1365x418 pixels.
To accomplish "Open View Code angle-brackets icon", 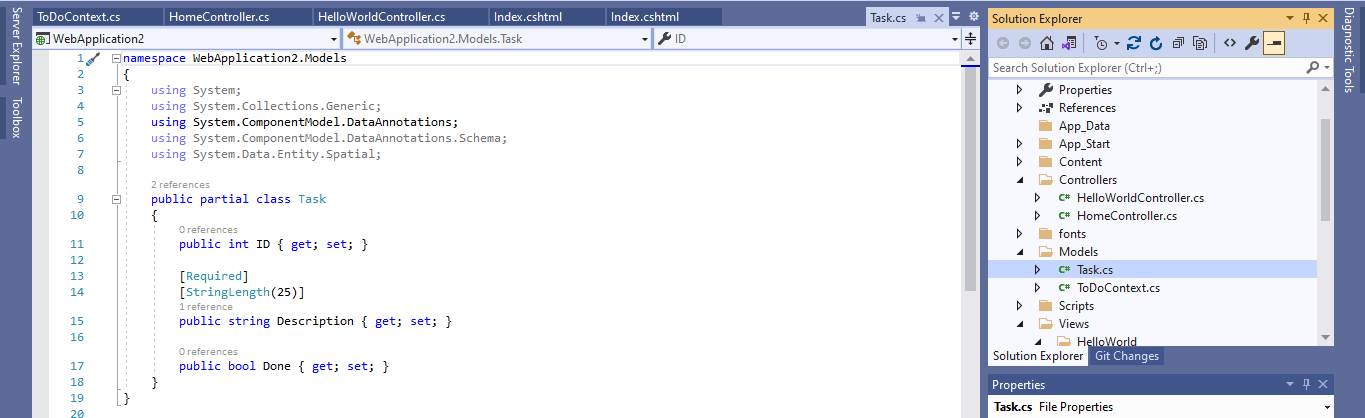I will tap(1229, 43).
